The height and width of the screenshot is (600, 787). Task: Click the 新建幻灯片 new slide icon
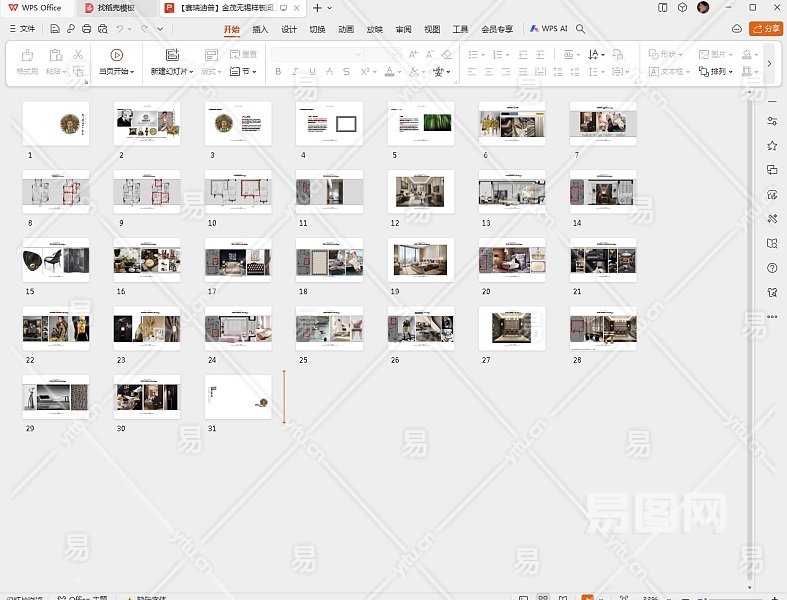point(172,55)
